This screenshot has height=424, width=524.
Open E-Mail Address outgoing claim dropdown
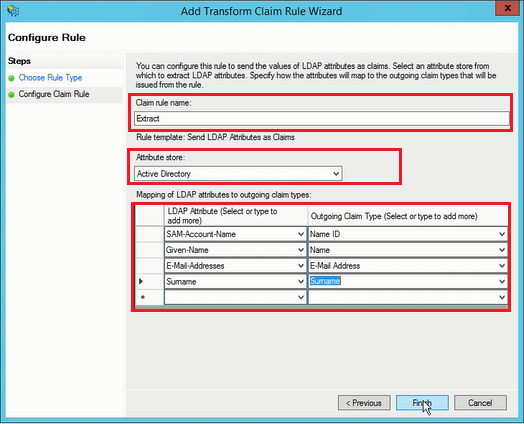click(502, 266)
